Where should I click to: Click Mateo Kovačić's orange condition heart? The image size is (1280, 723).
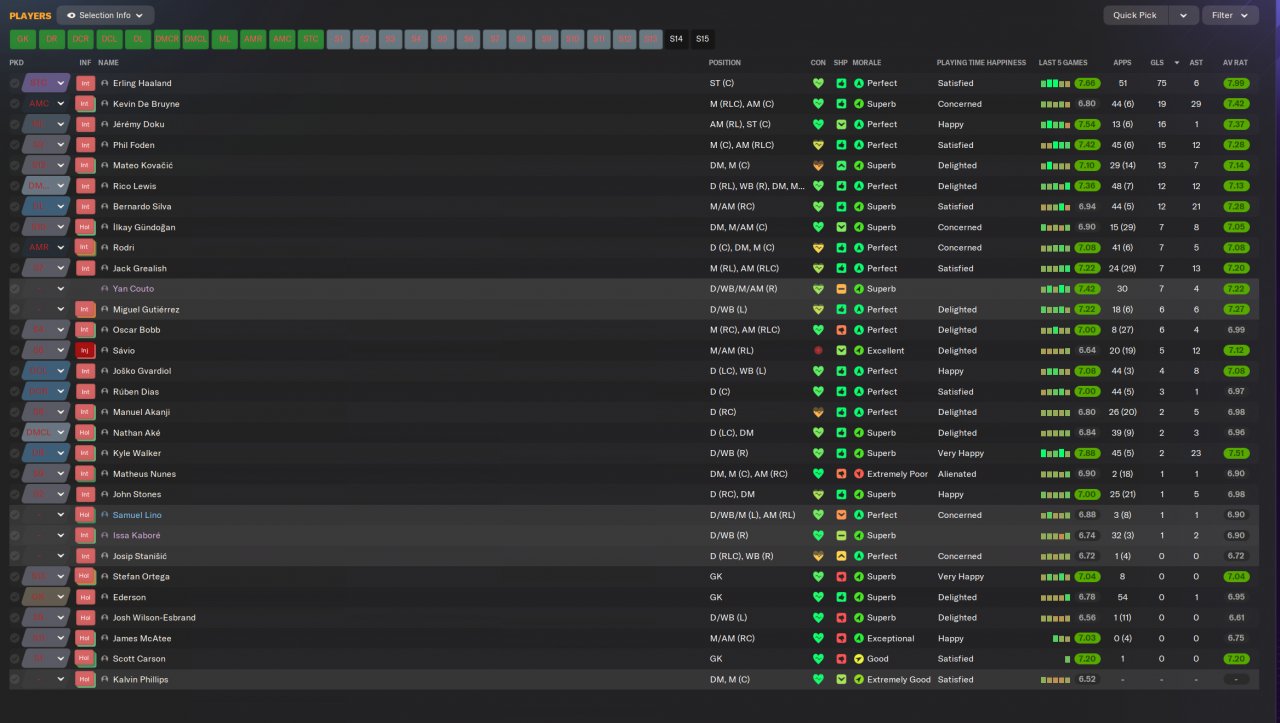point(818,166)
